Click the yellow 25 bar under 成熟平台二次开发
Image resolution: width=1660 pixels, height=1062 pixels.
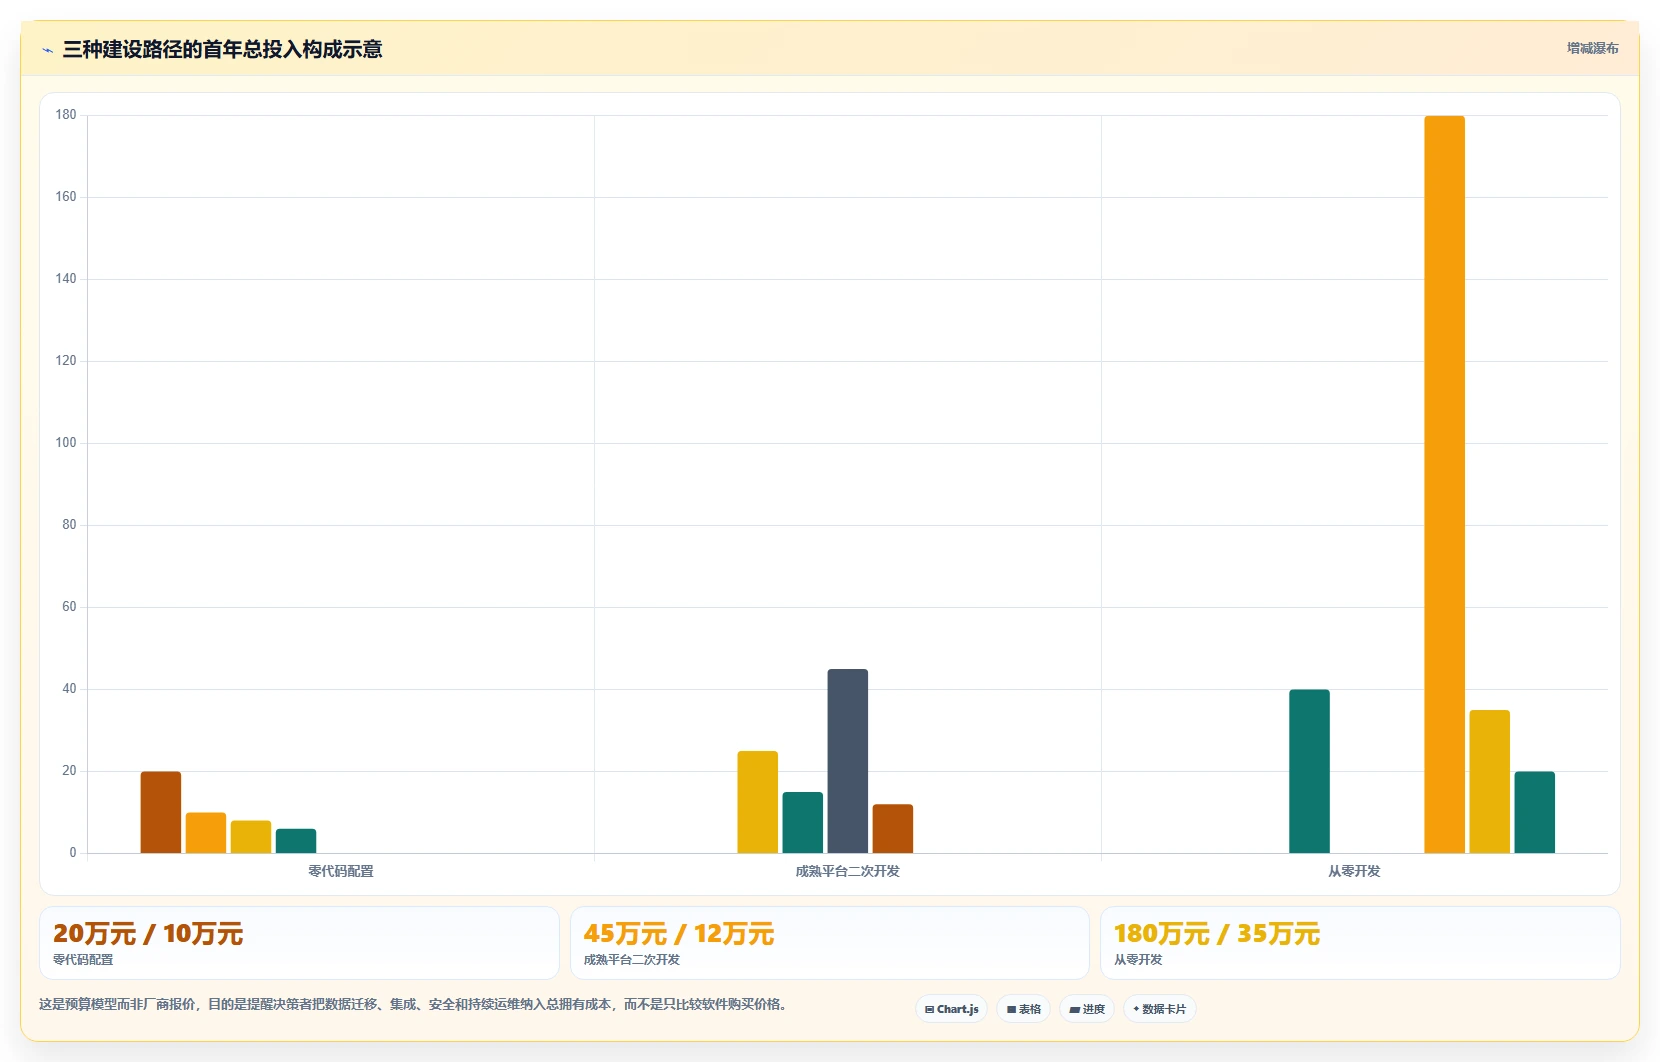pyautogui.click(x=757, y=802)
